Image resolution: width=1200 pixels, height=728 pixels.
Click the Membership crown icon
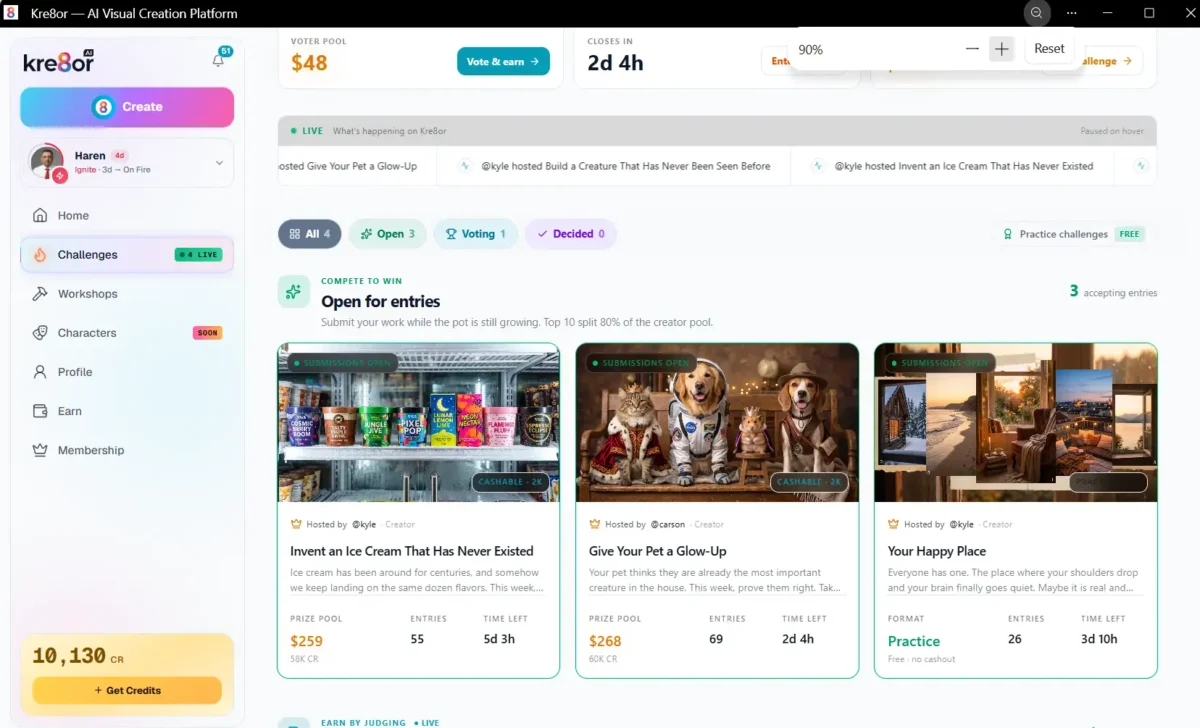click(x=40, y=450)
